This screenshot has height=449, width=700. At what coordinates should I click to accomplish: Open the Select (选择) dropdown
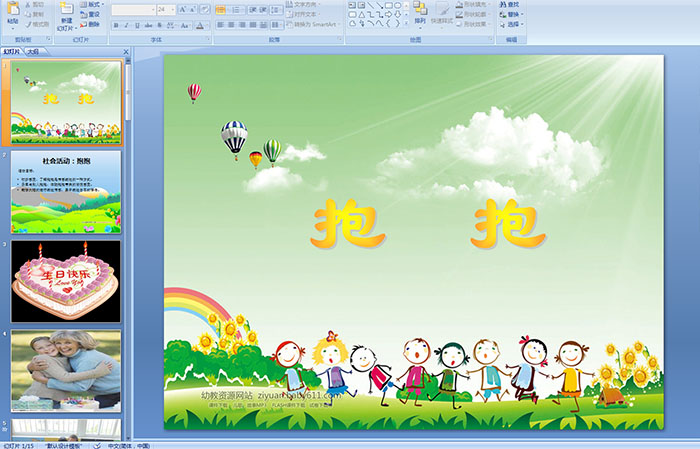tap(513, 25)
